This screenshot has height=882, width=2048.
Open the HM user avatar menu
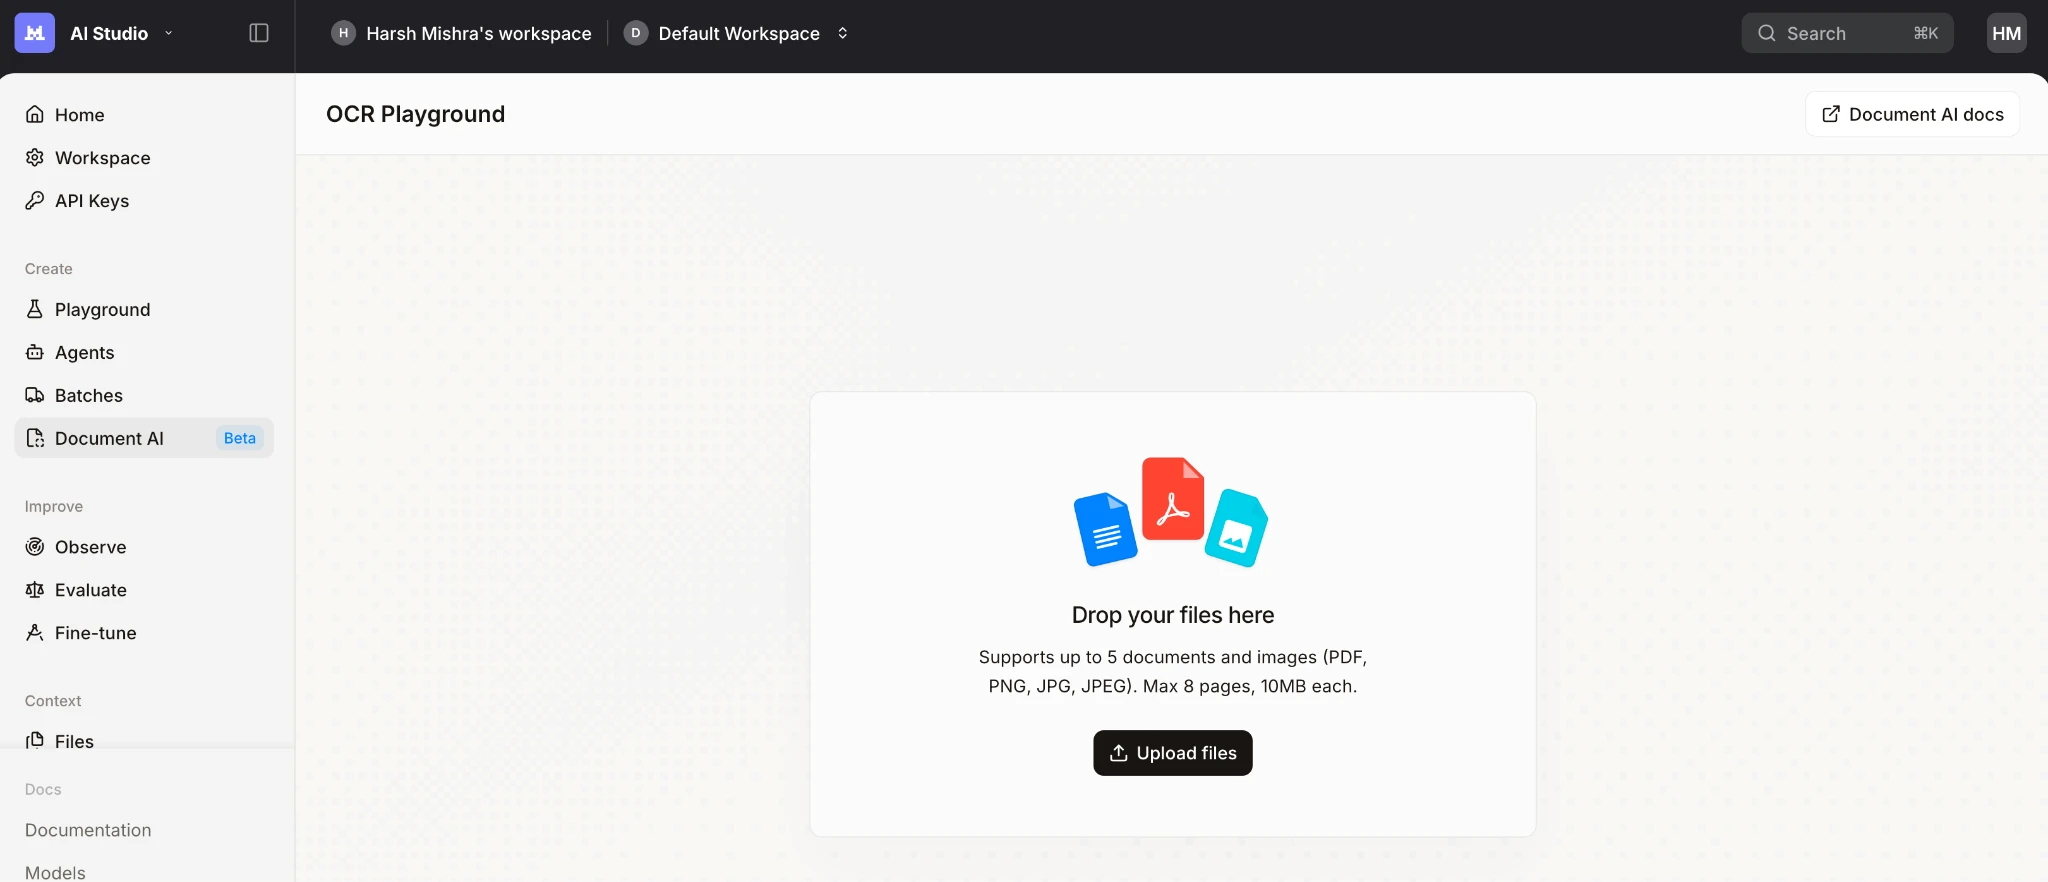click(2006, 33)
